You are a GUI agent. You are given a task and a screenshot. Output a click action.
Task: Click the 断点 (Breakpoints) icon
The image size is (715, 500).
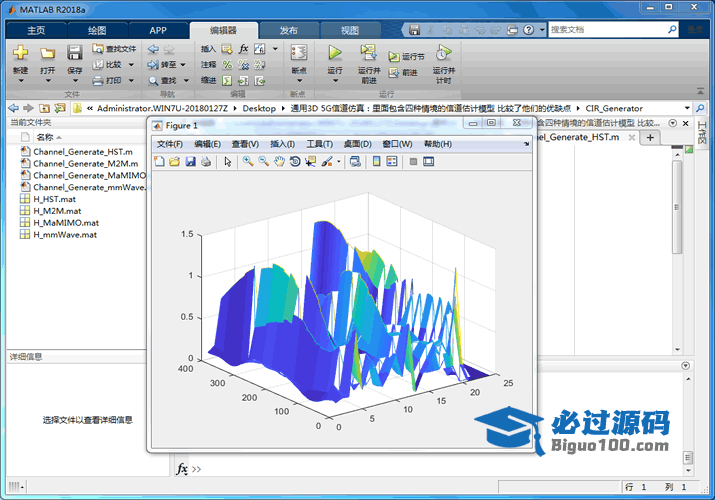299,53
